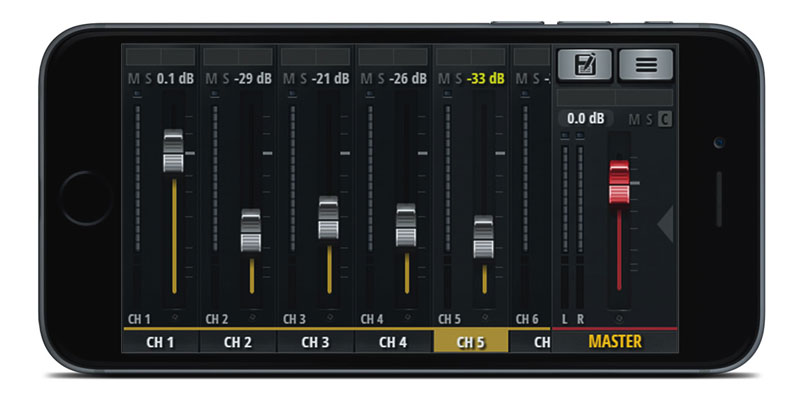Image resolution: width=800 pixels, height=401 pixels.
Task: Click the CH 4 fader knob
Action: 406,225
